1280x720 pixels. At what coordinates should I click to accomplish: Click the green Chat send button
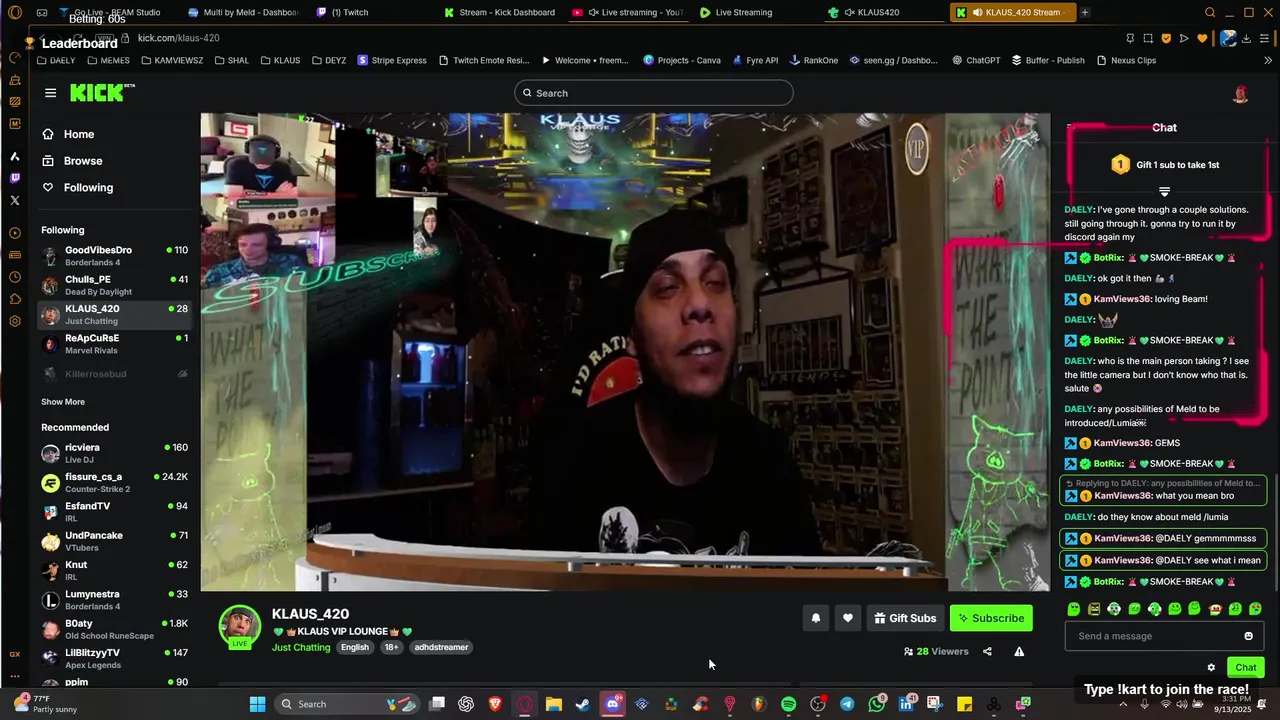[1245, 667]
